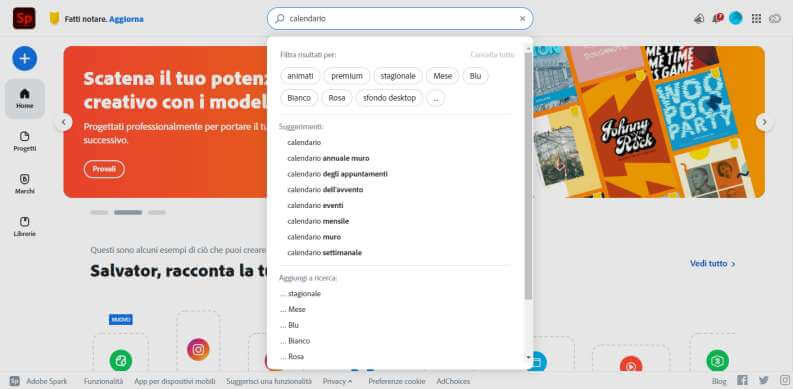This screenshot has height=389, width=793.
Task: Open the Creative Cloud icon
Action: tap(775, 19)
